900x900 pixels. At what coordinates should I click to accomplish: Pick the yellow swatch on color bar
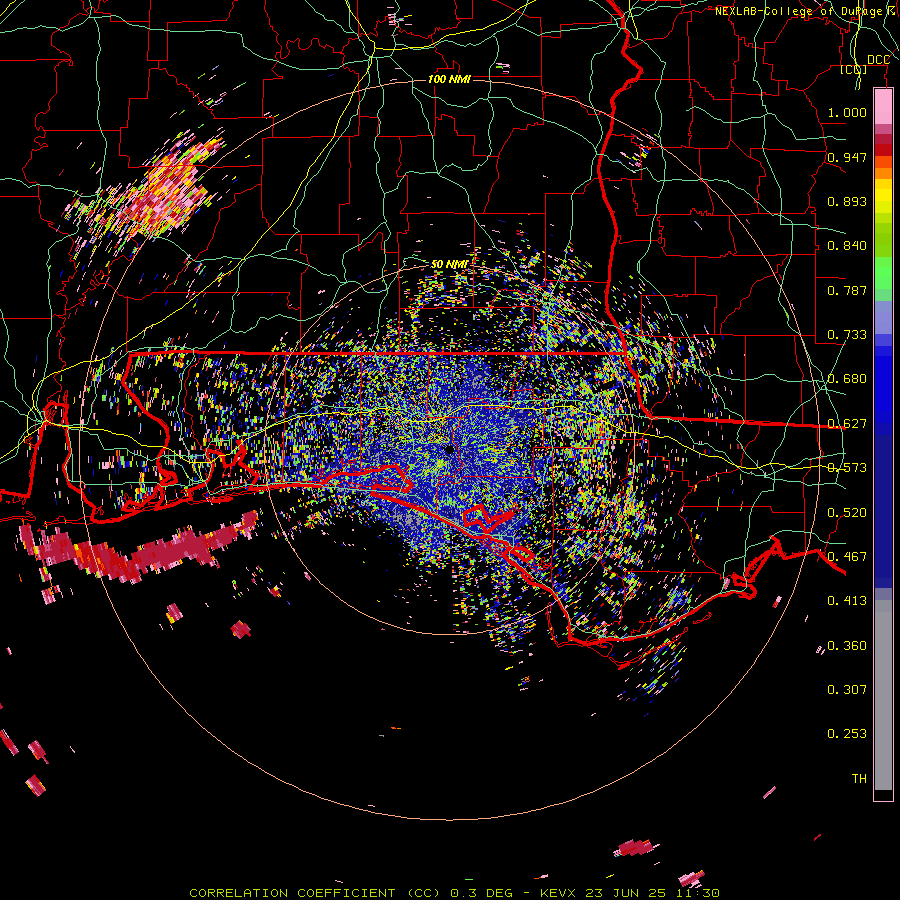point(883,197)
